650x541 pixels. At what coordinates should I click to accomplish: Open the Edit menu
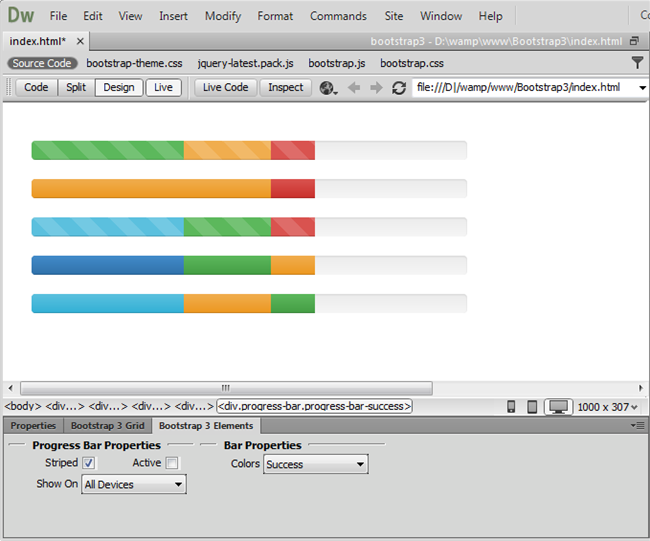pos(92,16)
